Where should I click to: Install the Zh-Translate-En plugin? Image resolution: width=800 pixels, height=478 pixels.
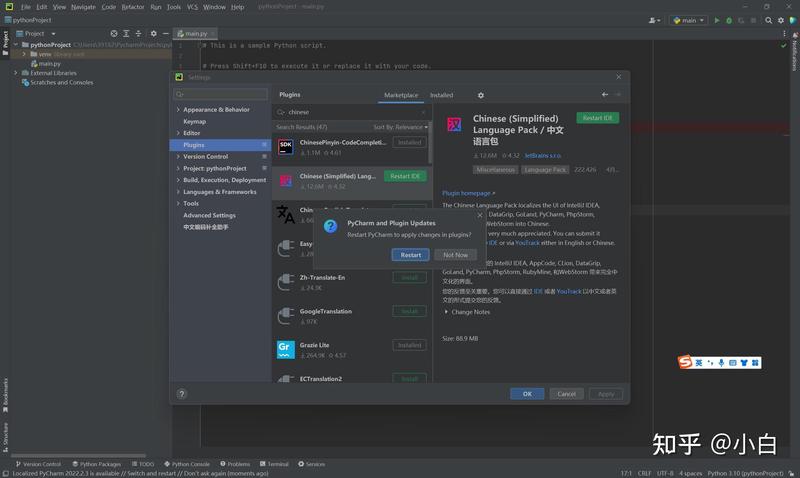(409, 278)
